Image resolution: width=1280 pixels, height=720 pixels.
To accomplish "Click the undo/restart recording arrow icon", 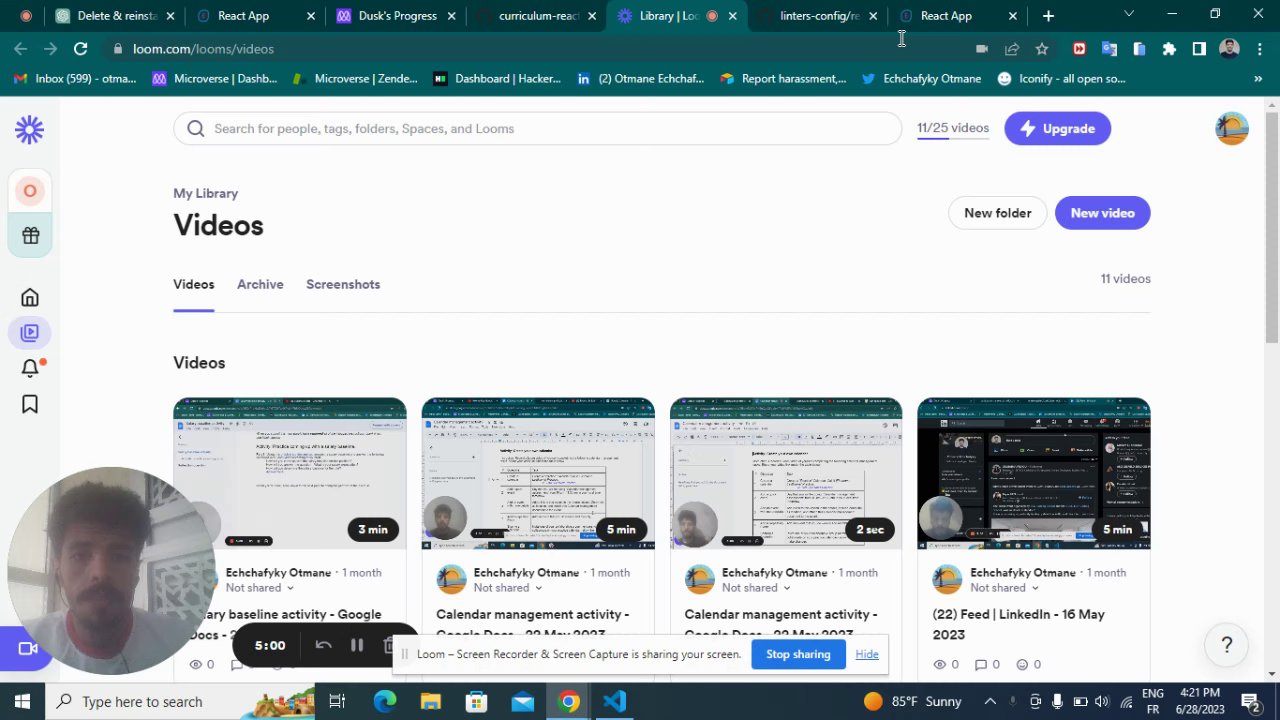I will click(323, 645).
